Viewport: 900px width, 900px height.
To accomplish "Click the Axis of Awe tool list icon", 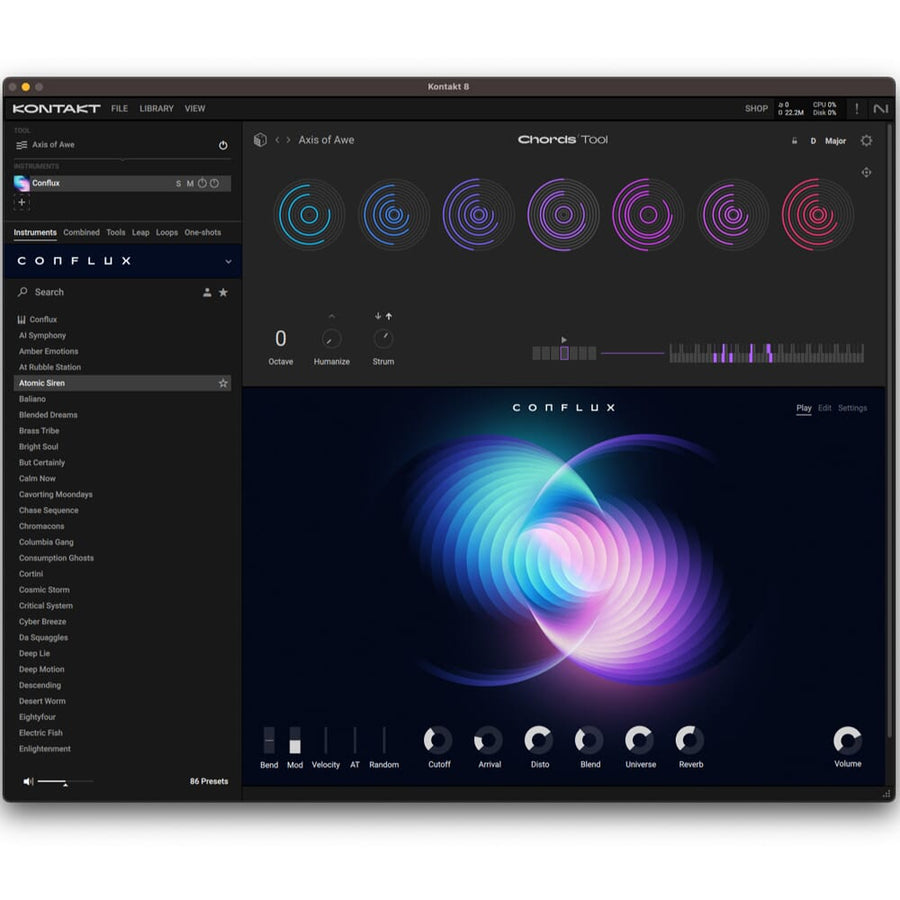I will coord(22,145).
